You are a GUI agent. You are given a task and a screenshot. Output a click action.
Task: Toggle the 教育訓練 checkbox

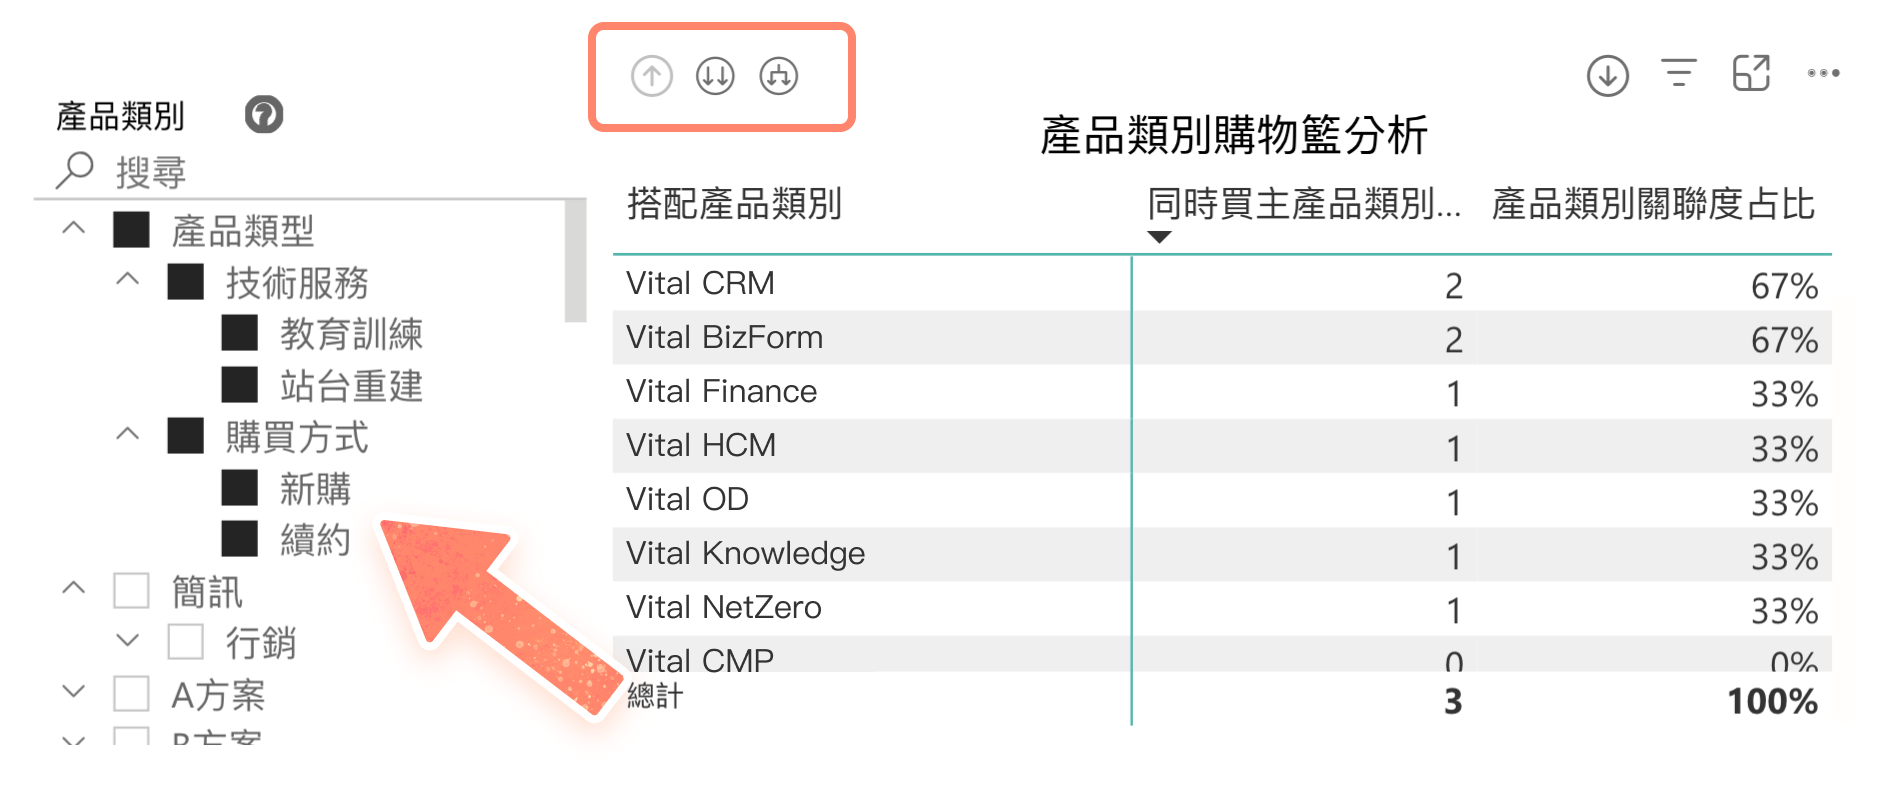pos(240,333)
